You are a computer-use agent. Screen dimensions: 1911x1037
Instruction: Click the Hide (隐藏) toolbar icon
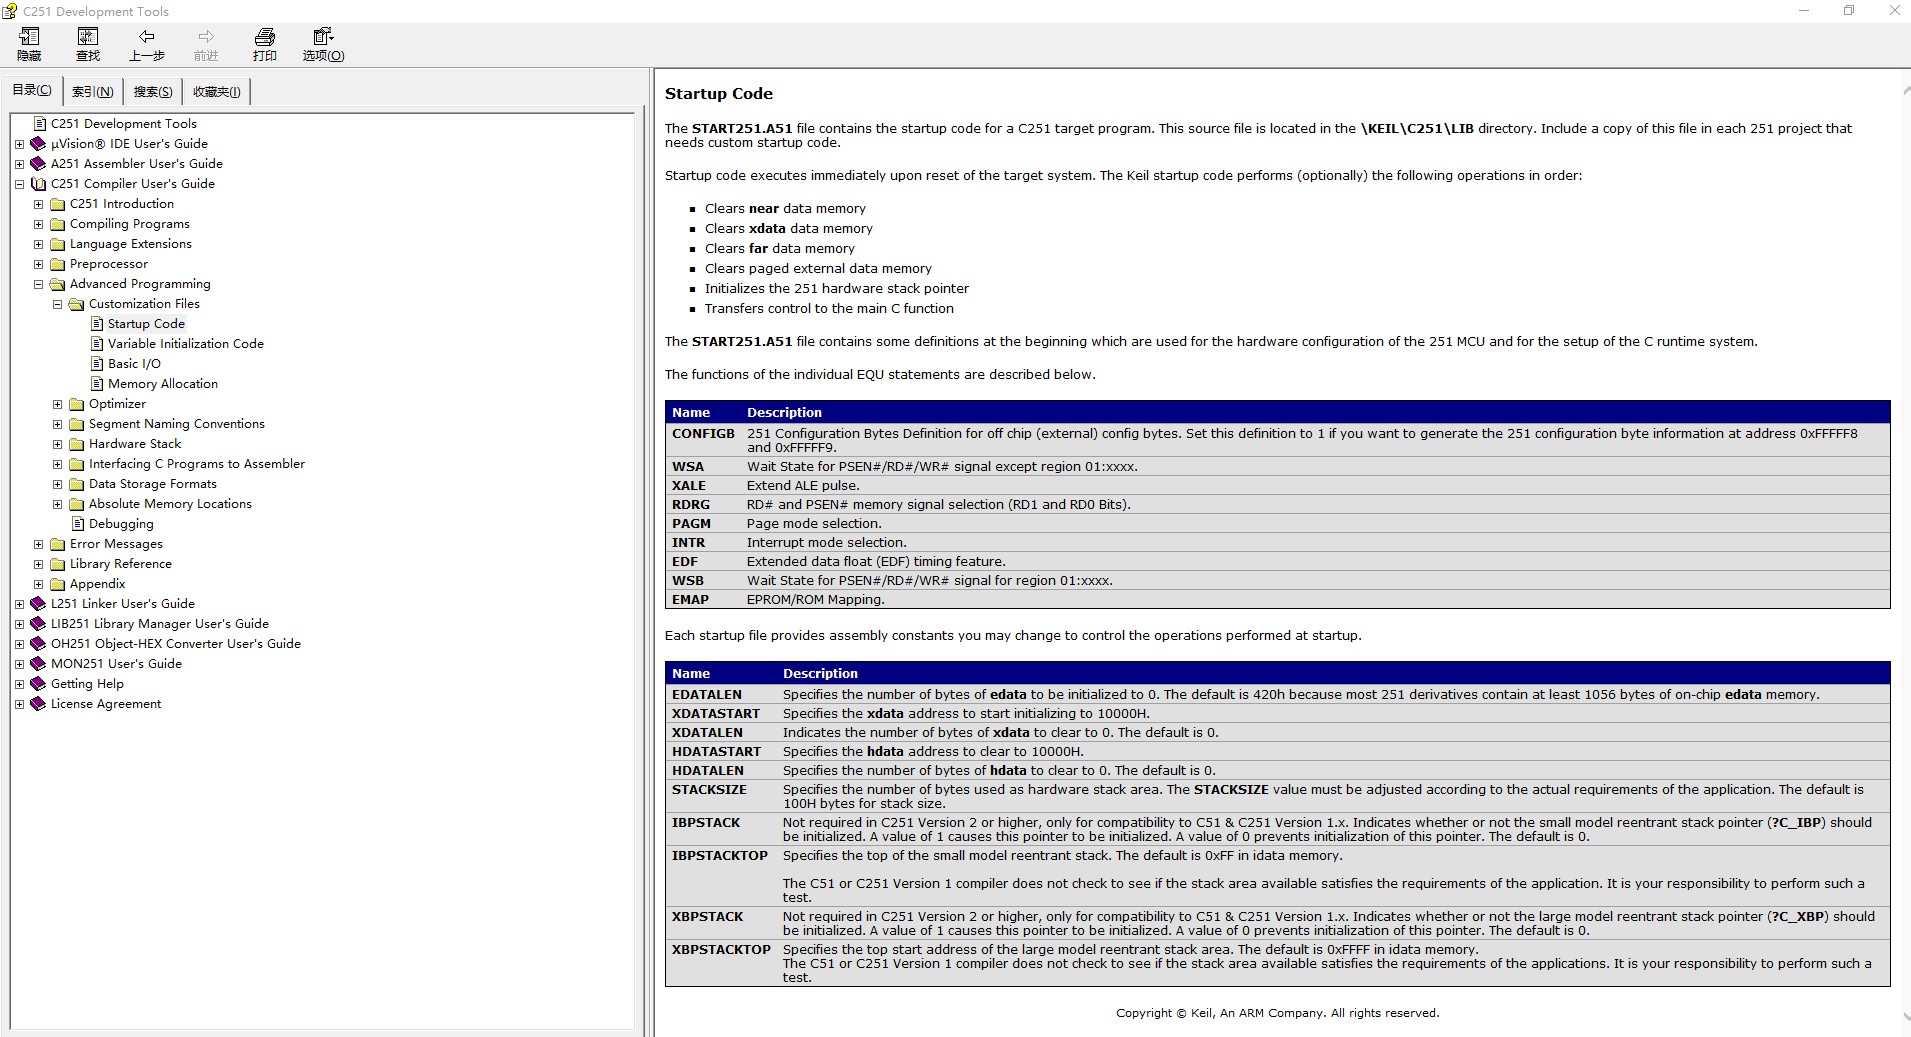29,44
